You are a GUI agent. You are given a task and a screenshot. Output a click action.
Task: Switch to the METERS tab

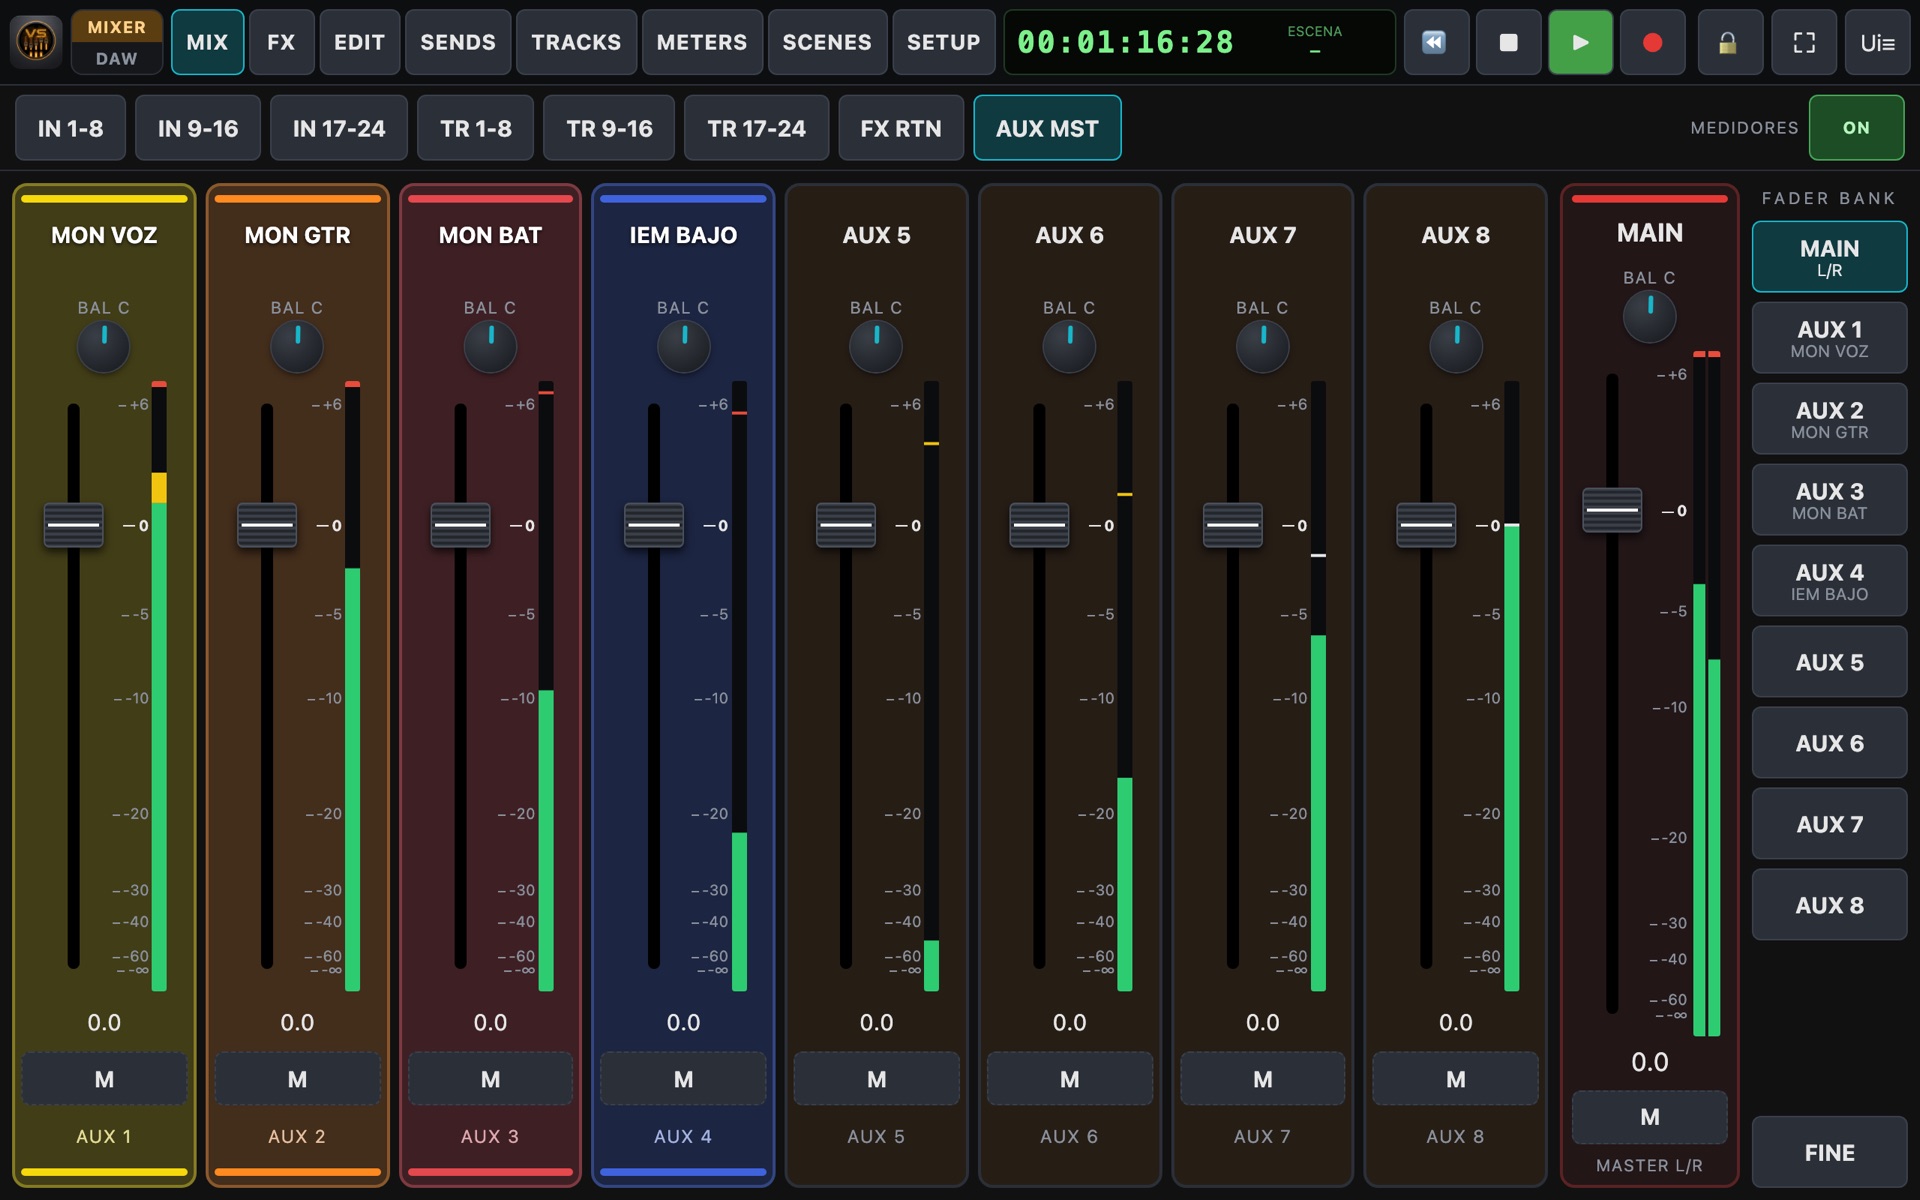point(702,42)
